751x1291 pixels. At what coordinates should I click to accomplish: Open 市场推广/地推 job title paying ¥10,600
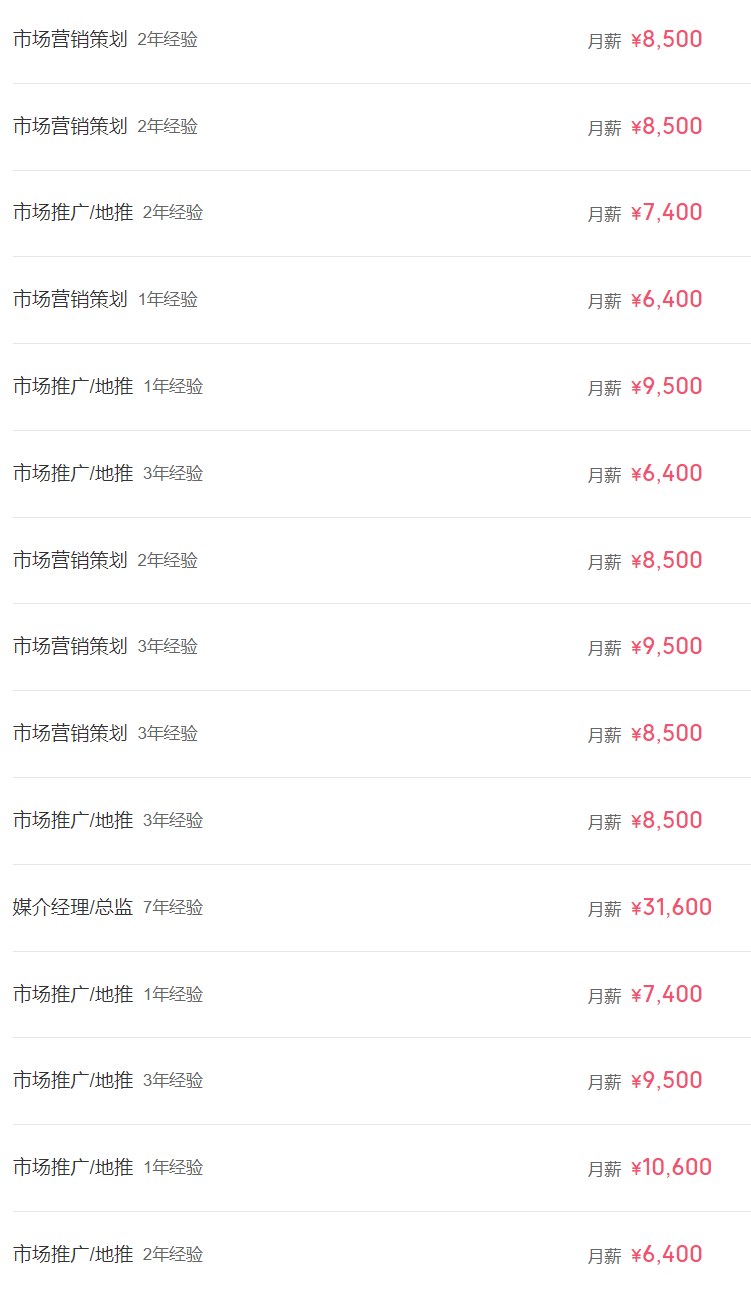coord(73,1168)
